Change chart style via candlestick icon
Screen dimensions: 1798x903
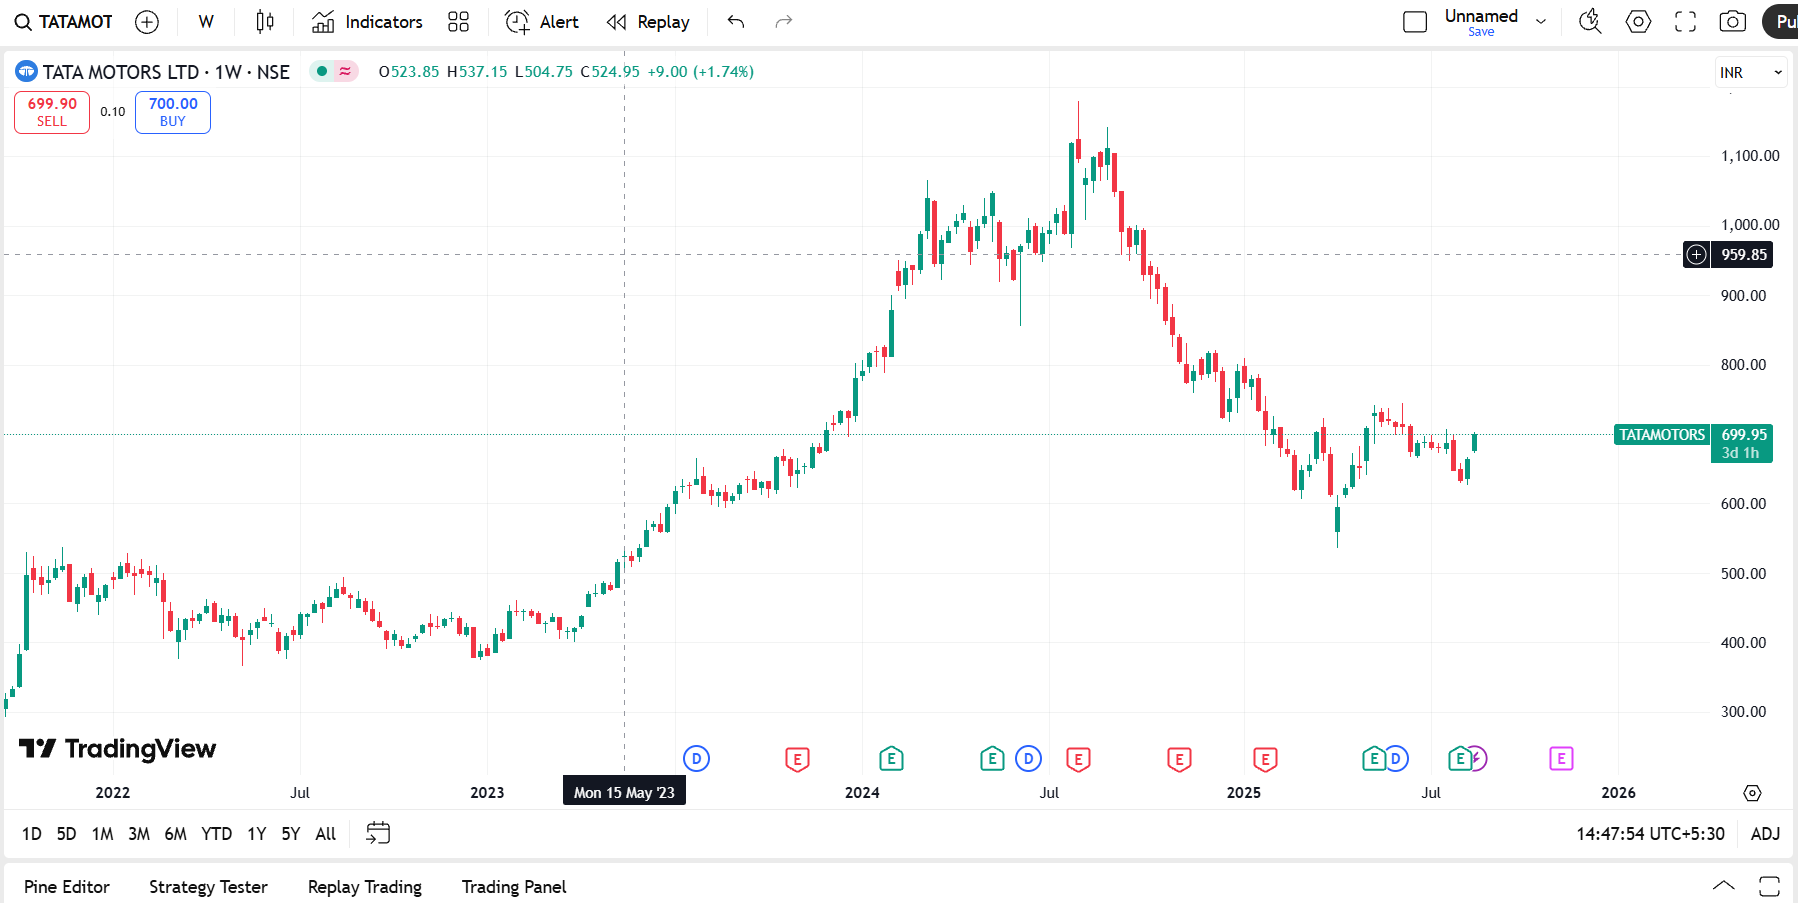click(x=265, y=22)
